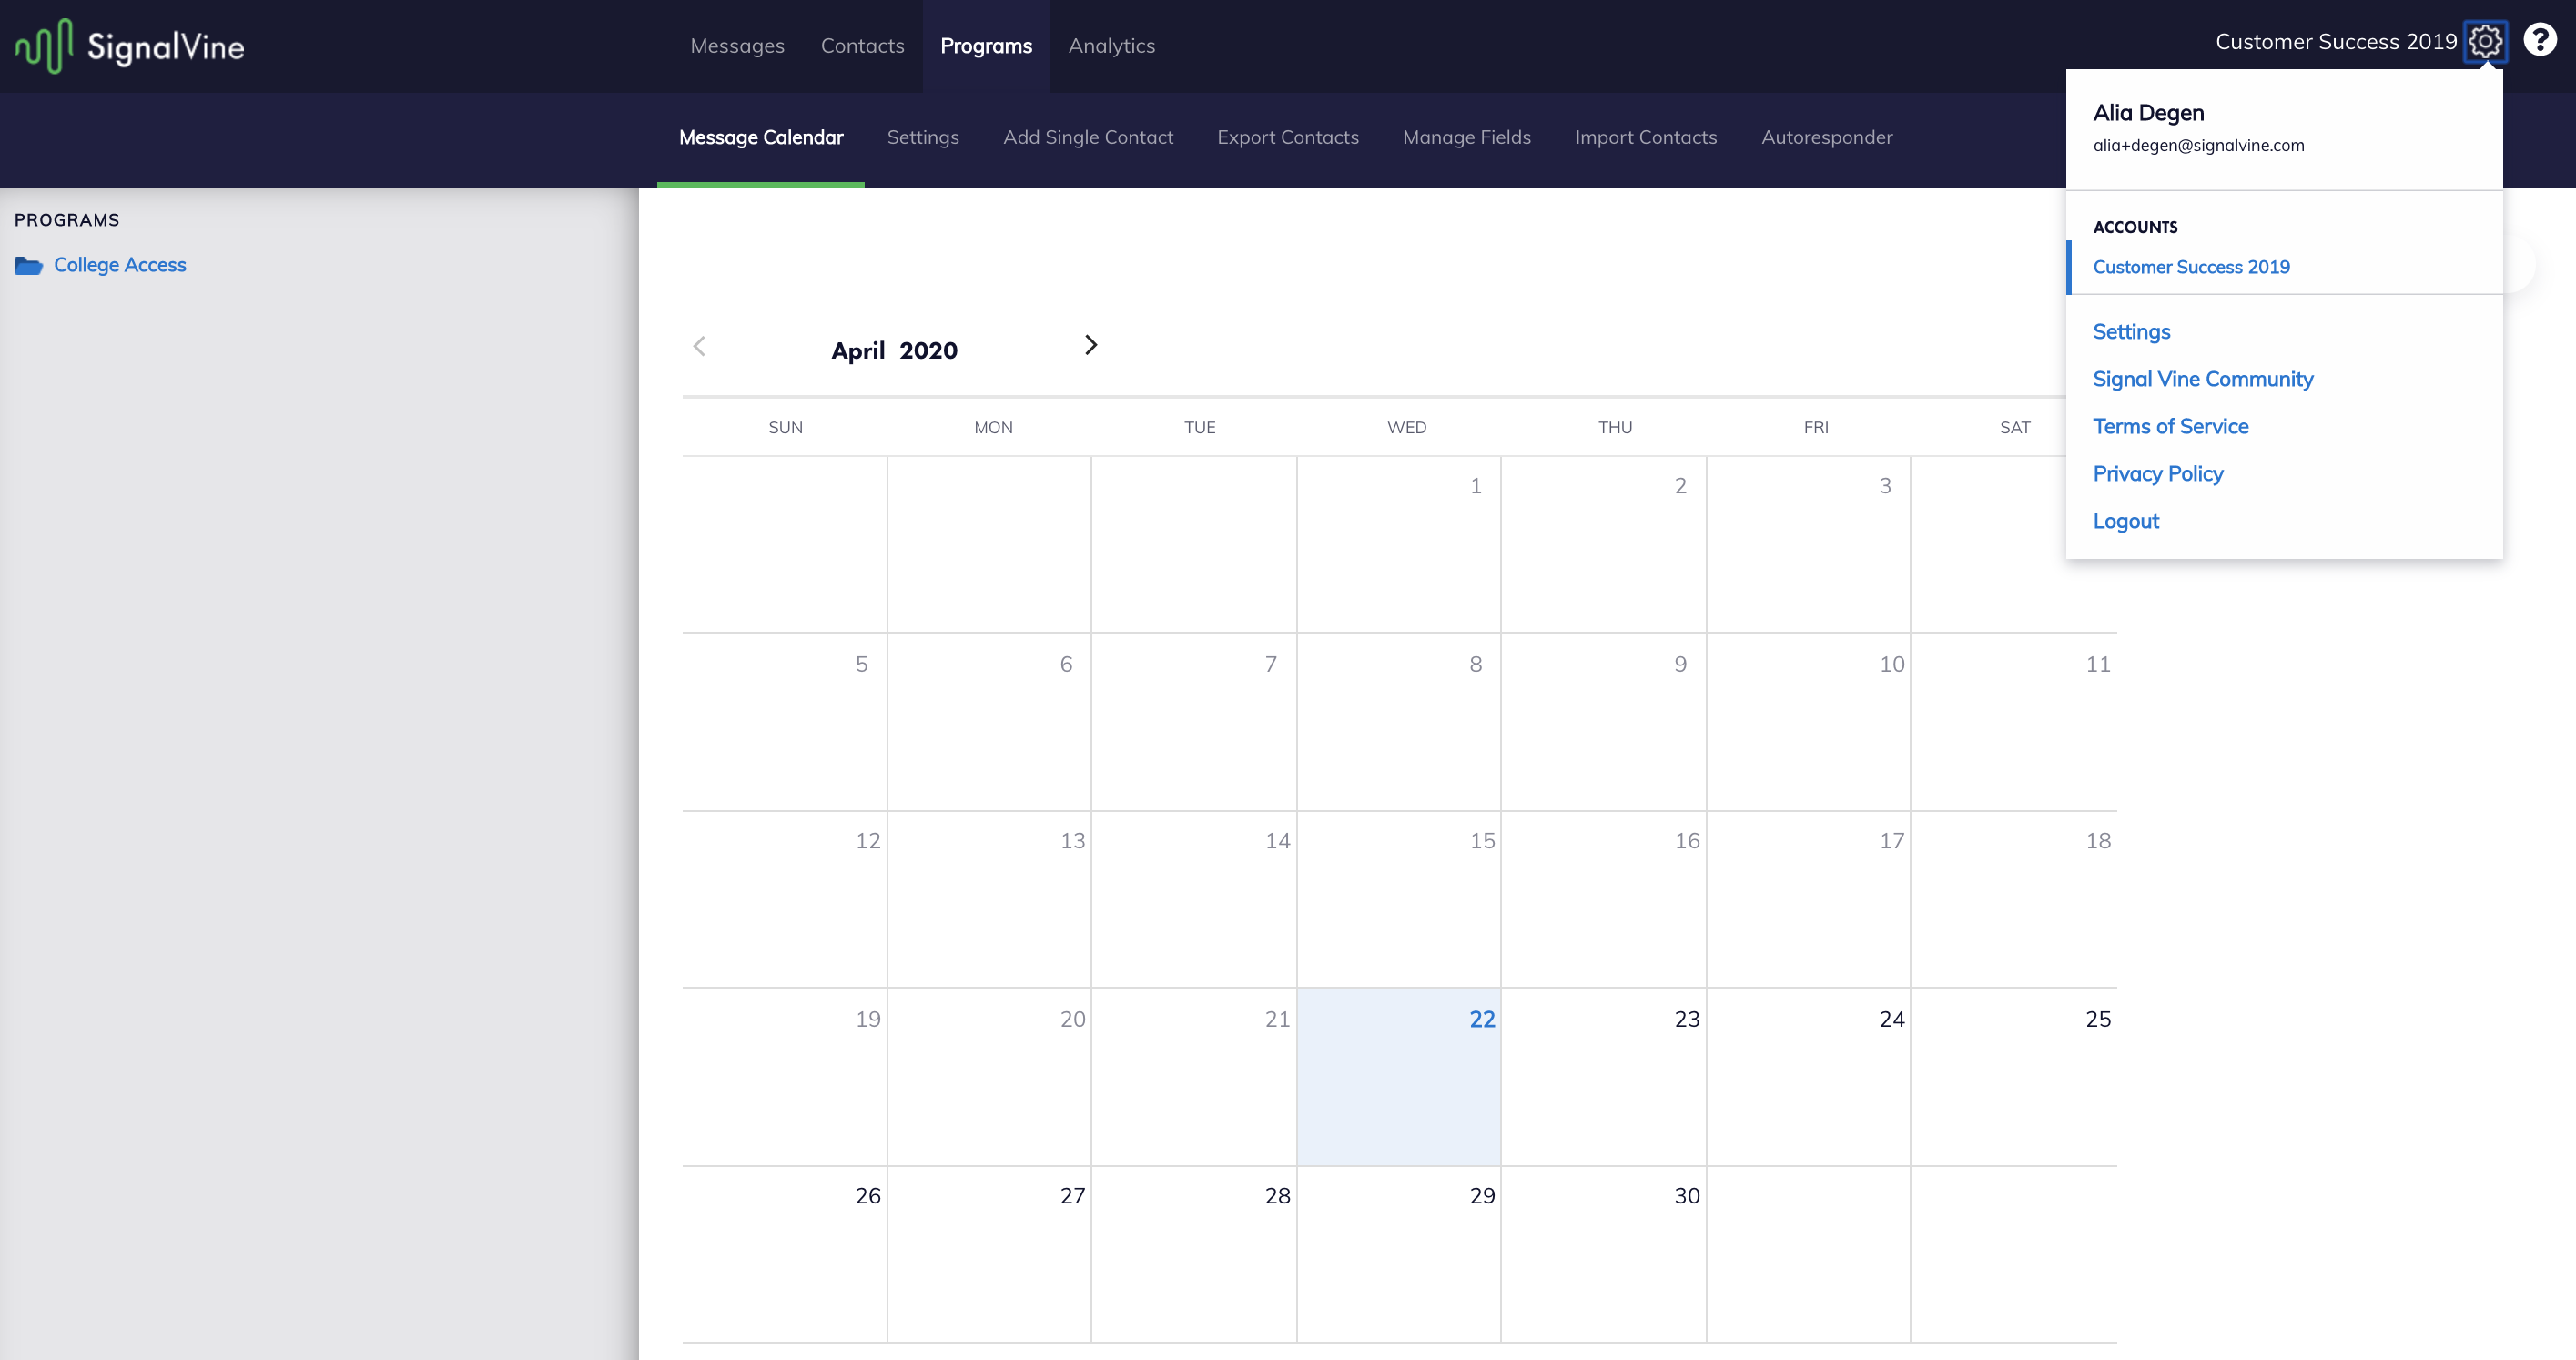This screenshot has height=1360, width=2576.
Task: Select calendar day 15
Action: coord(1399,899)
